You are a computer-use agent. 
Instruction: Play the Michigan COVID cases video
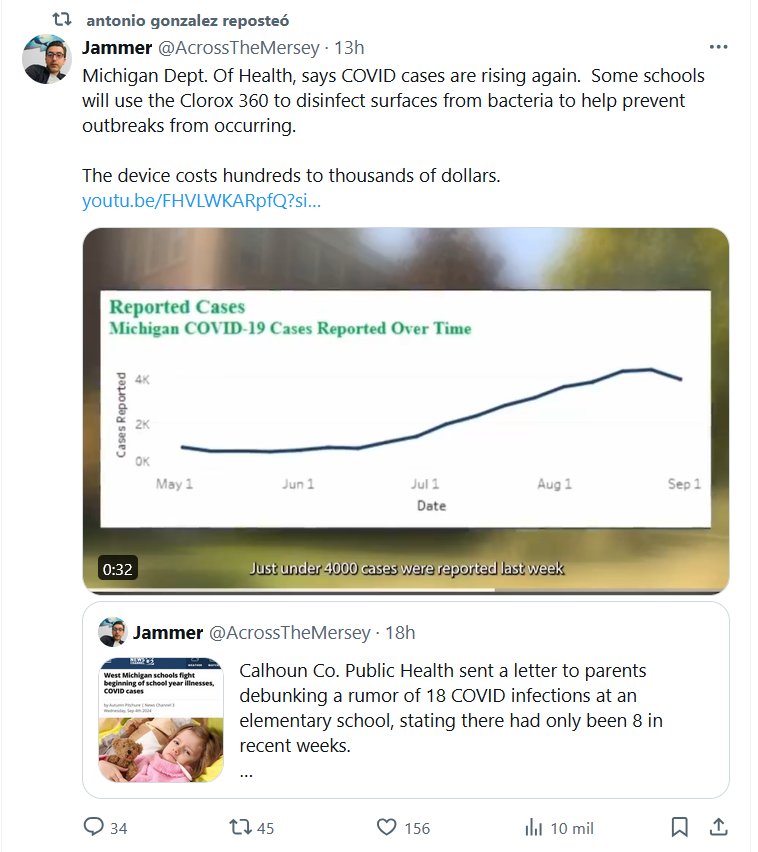(x=405, y=410)
